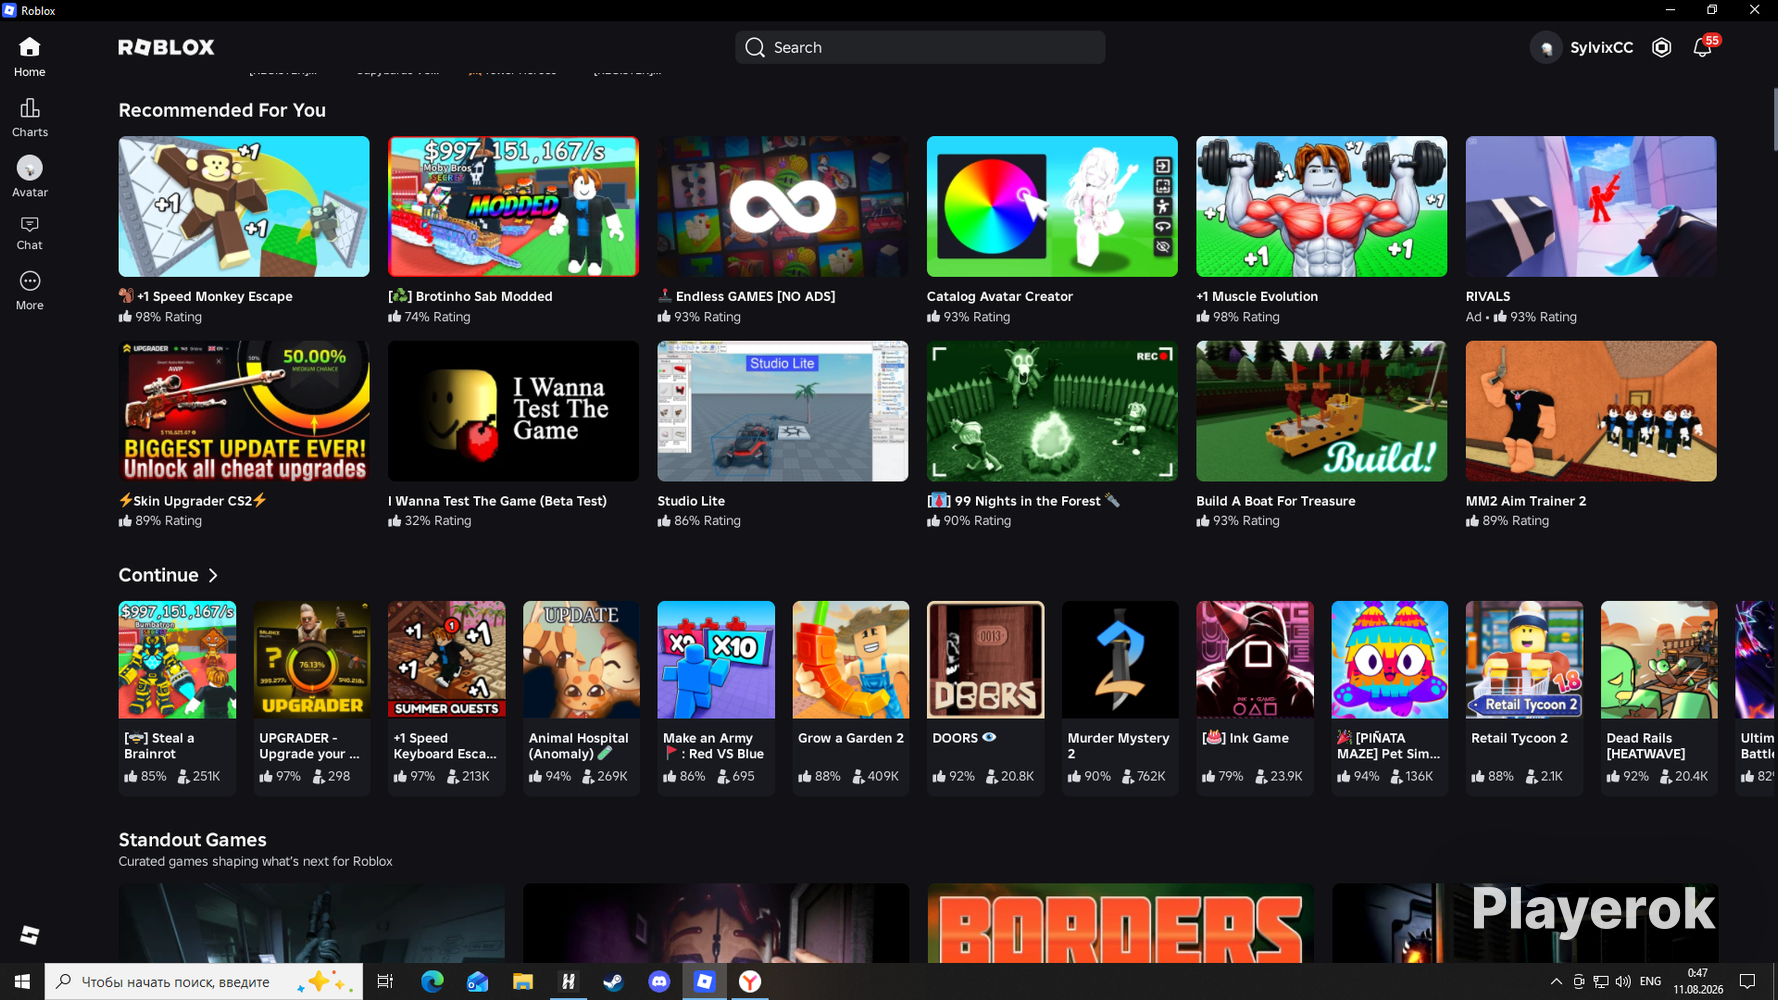The height and width of the screenshot is (1000, 1778).
Task: Click the "Recommended For You" heading text
Action: point(222,110)
